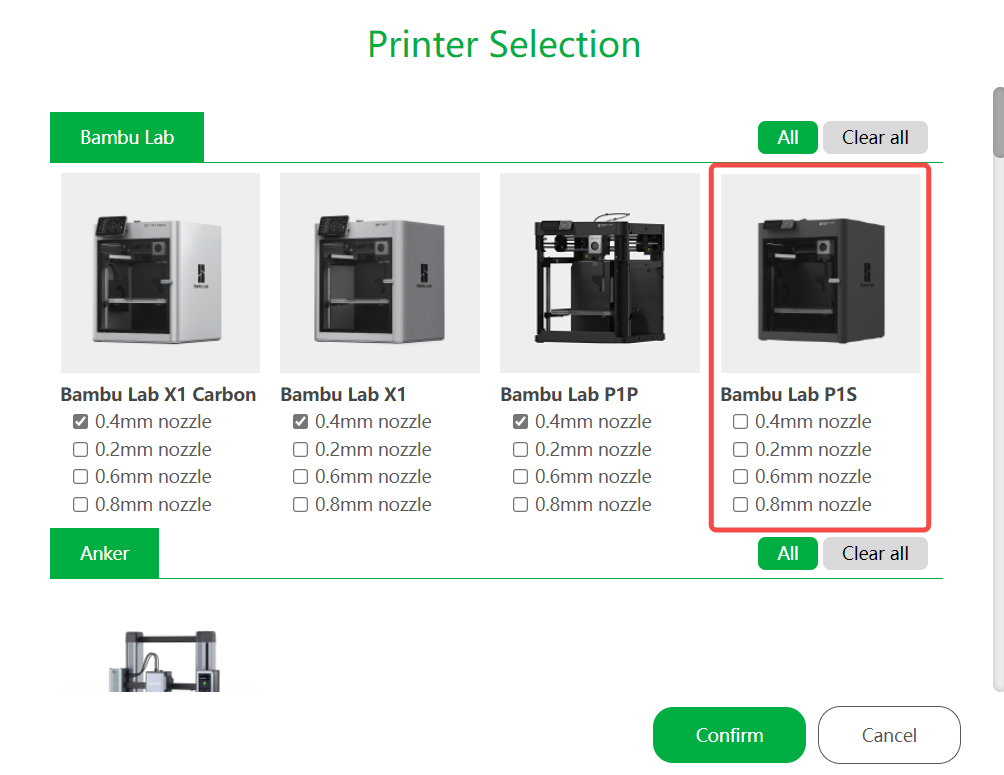Enable X1 Carbon 0.6mm nozzle checkbox

[x=80, y=477]
